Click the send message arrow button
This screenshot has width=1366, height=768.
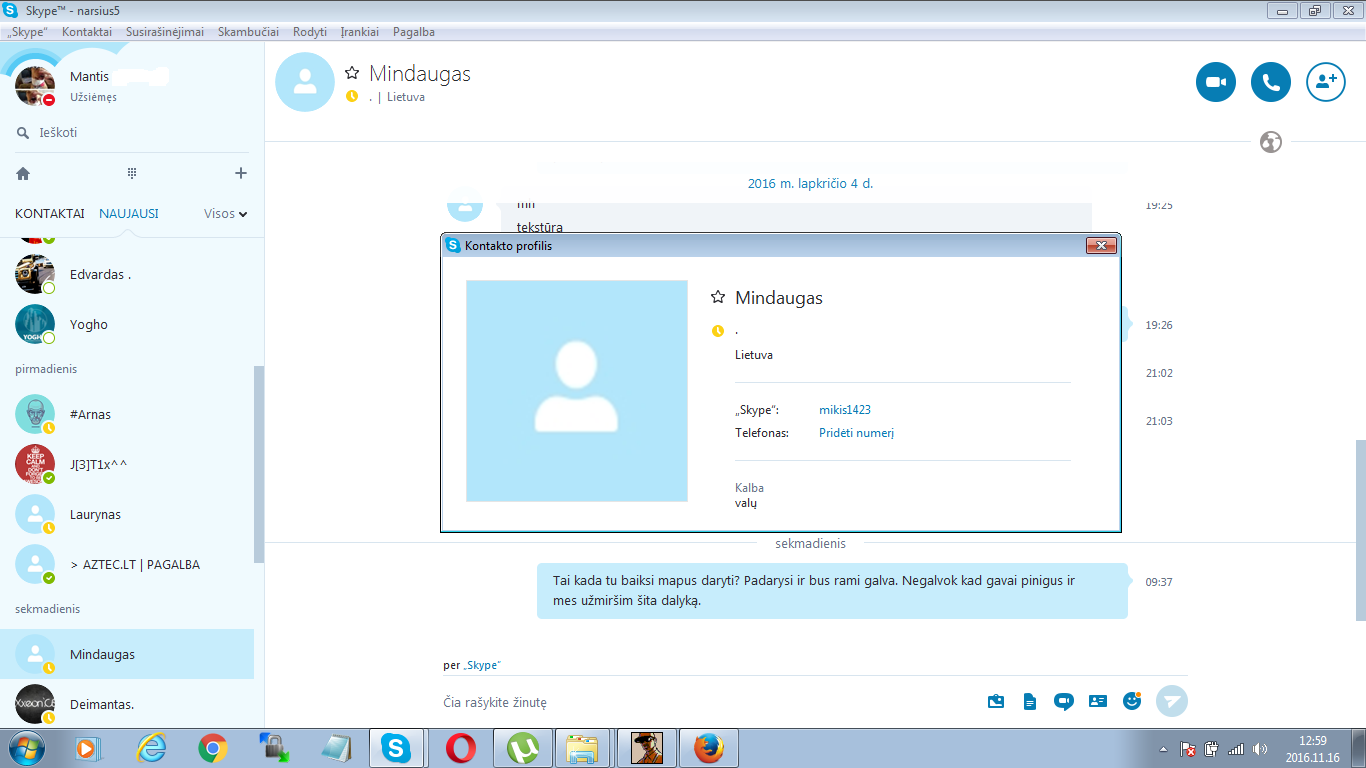[1171, 701]
